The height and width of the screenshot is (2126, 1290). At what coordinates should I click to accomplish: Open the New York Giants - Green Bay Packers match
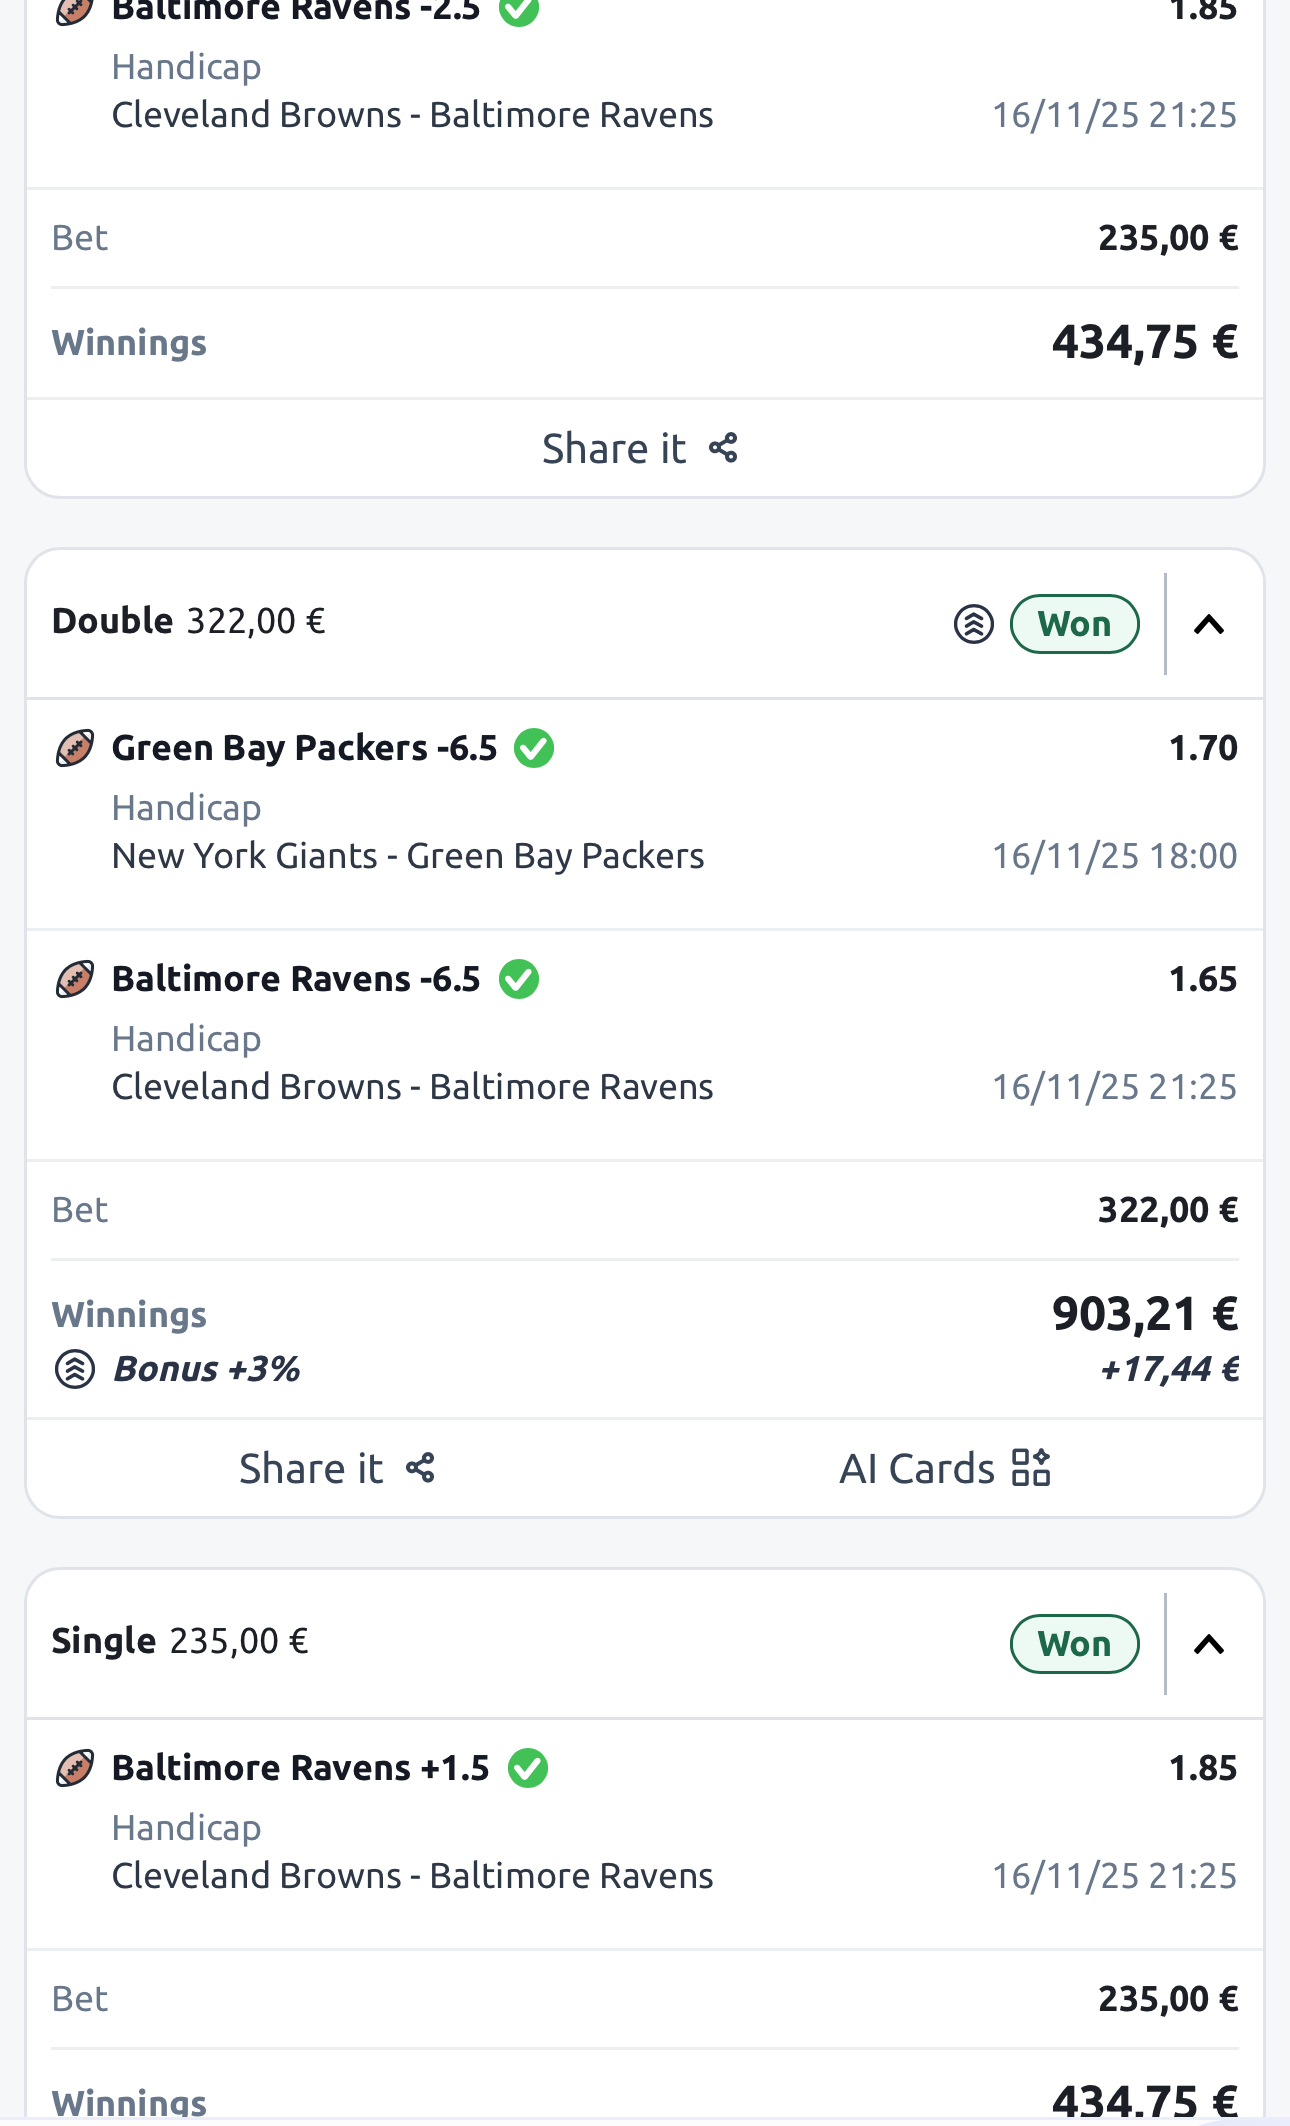coord(408,856)
